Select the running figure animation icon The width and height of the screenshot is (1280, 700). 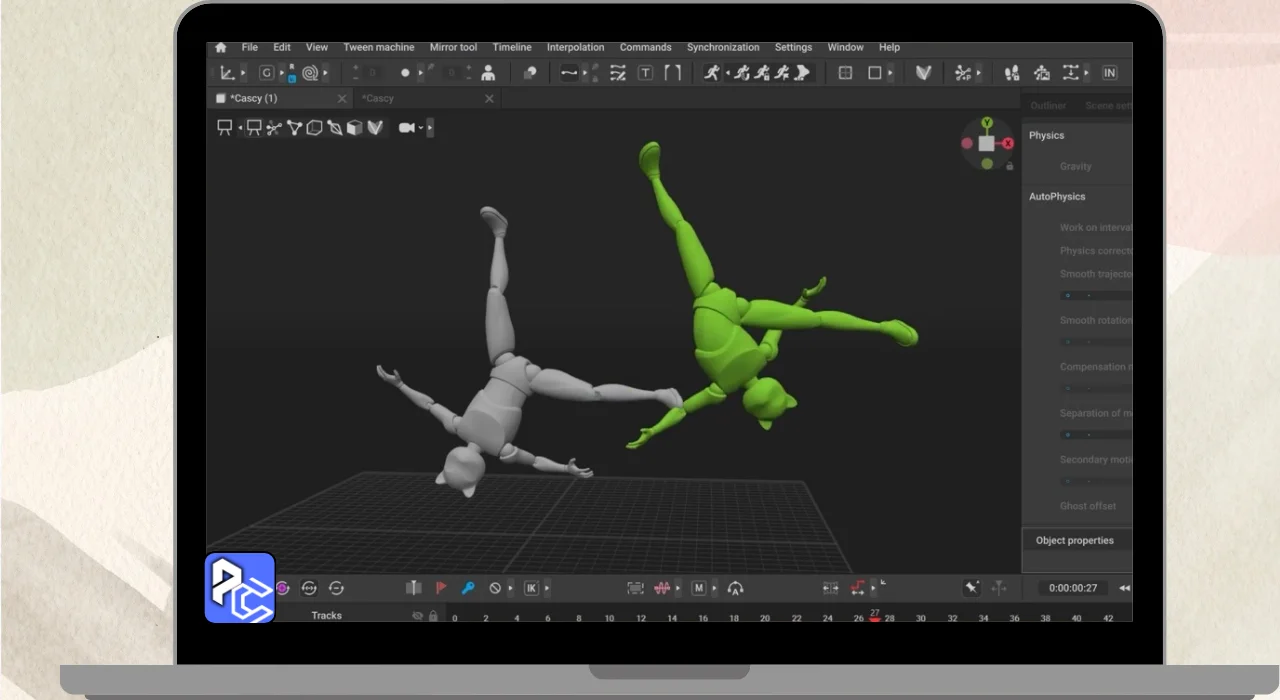711,73
